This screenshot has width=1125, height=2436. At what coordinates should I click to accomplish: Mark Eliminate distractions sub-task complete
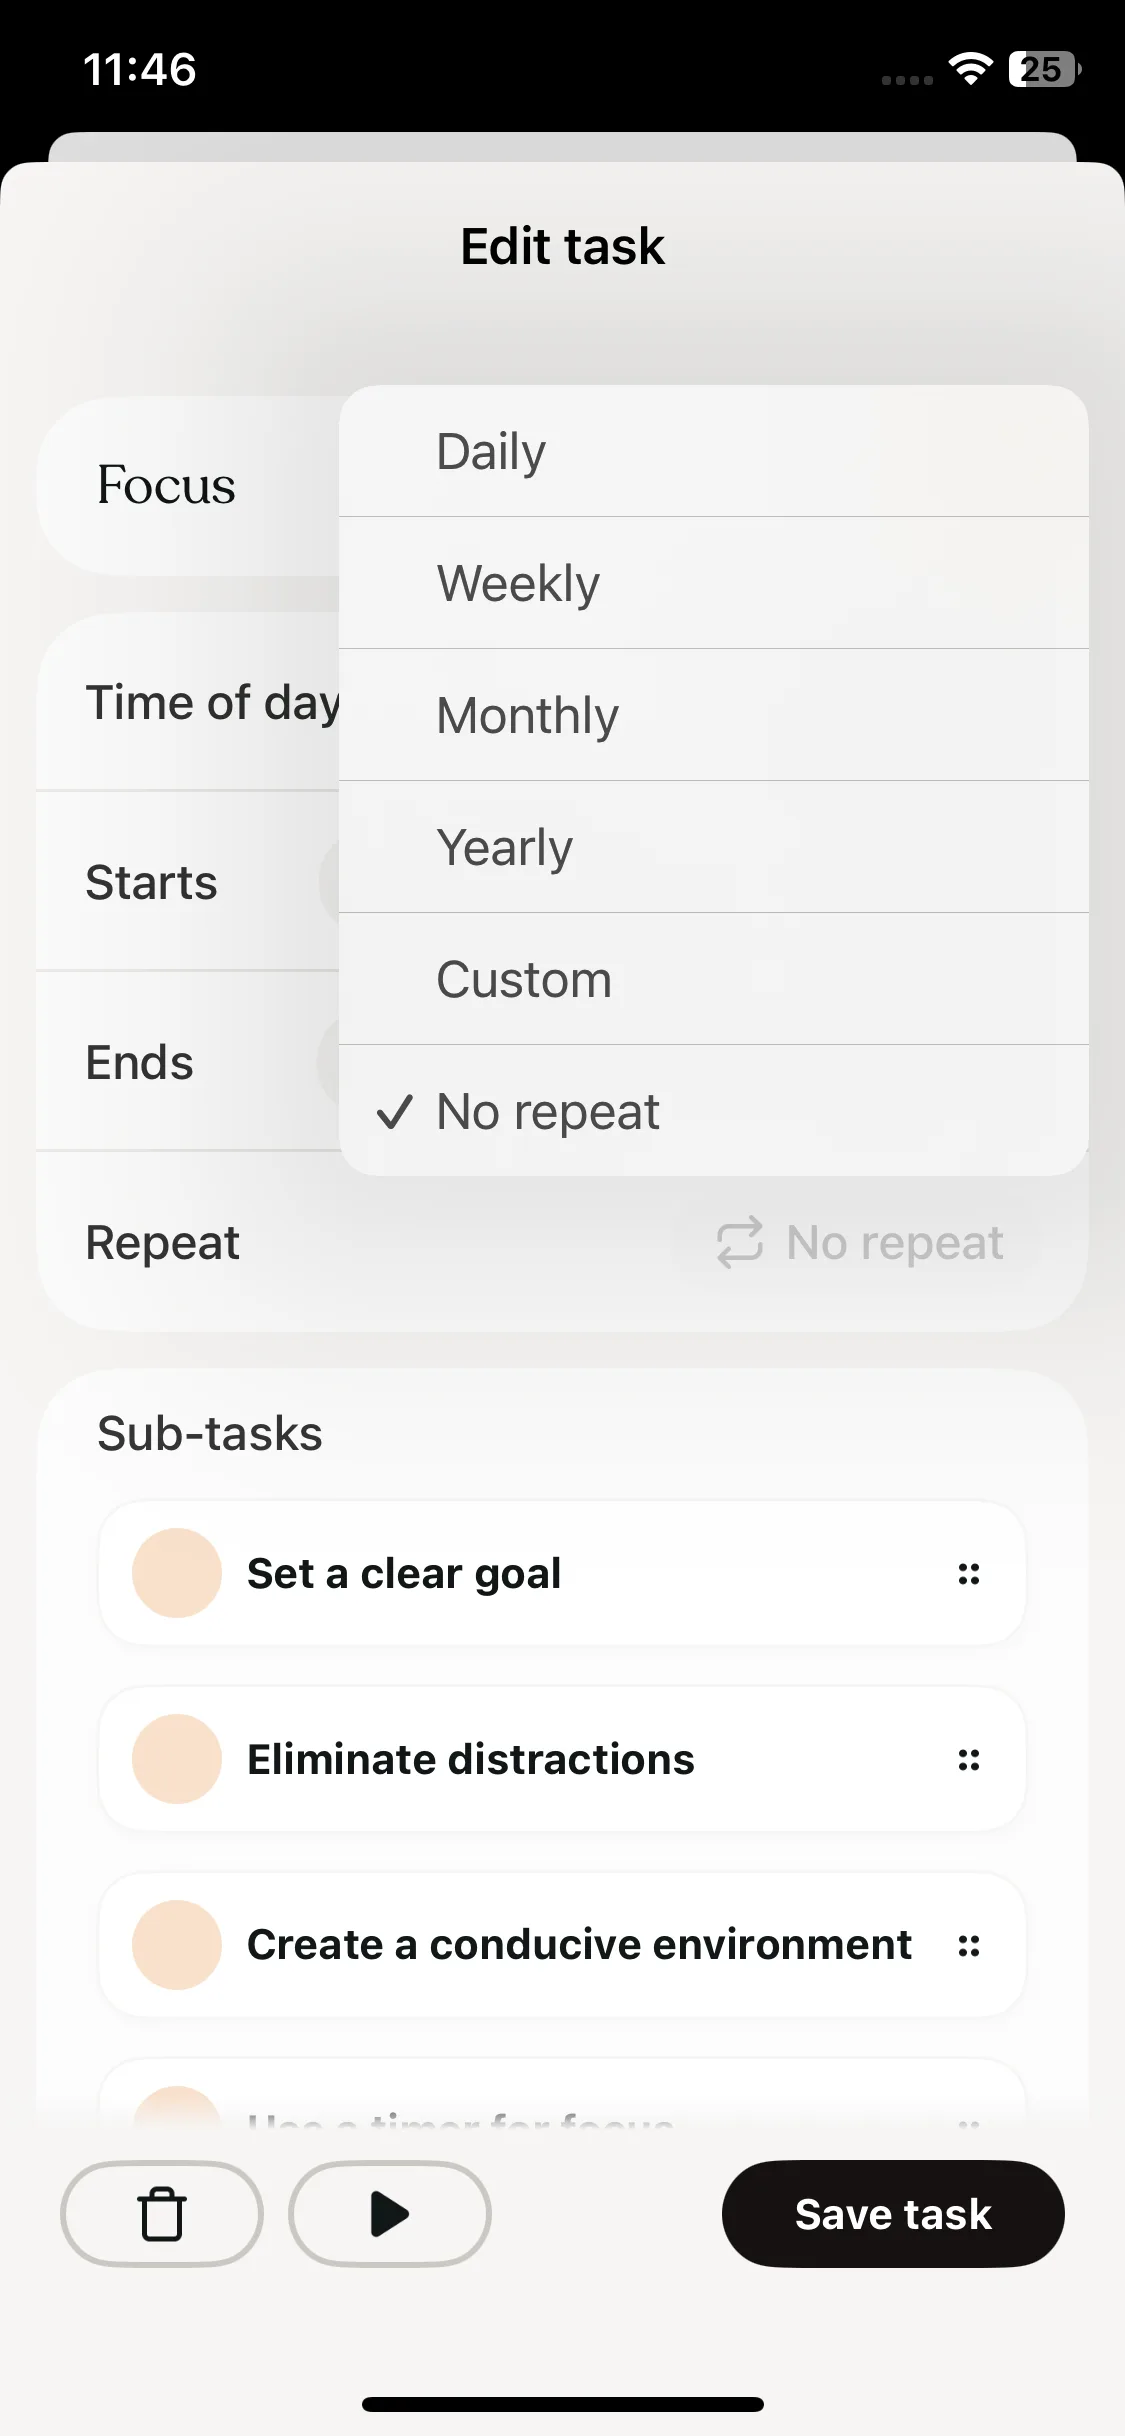pyautogui.click(x=177, y=1759)
